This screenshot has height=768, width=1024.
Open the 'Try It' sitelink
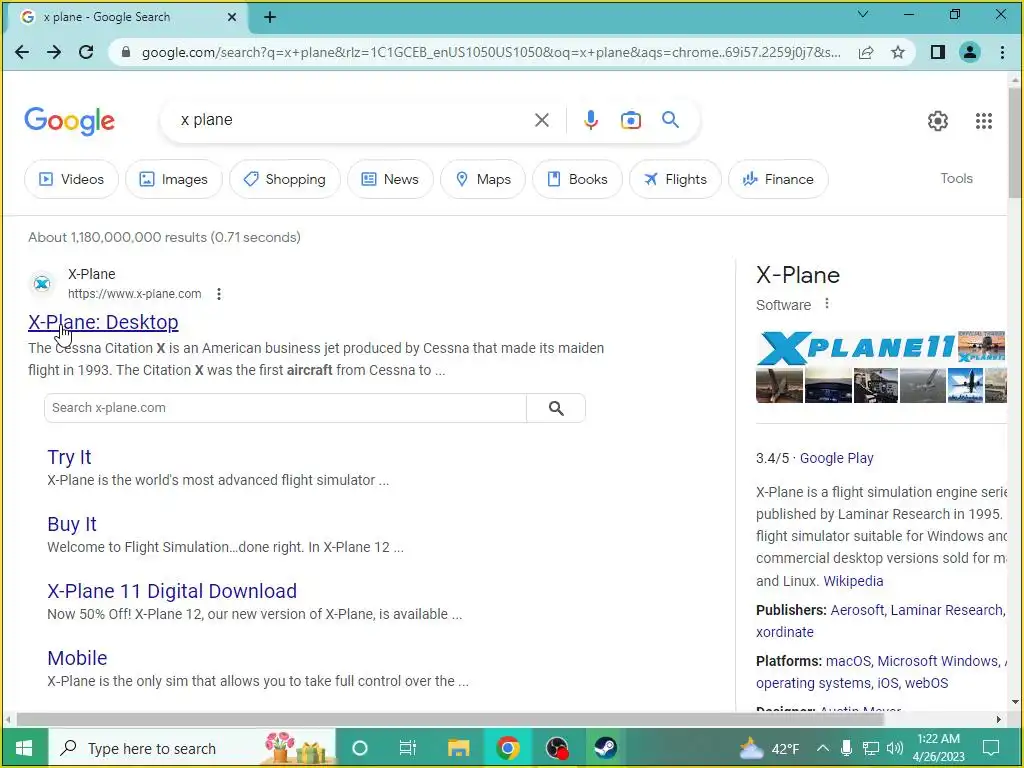(69, 457)
